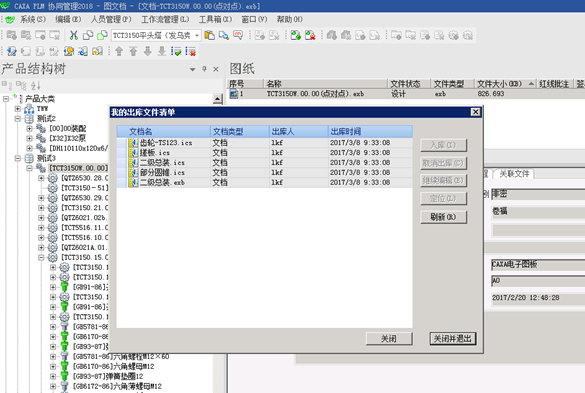Open the 产品结构树 panel options arrow
Screen dimensions: 585x393
(193, 69)
